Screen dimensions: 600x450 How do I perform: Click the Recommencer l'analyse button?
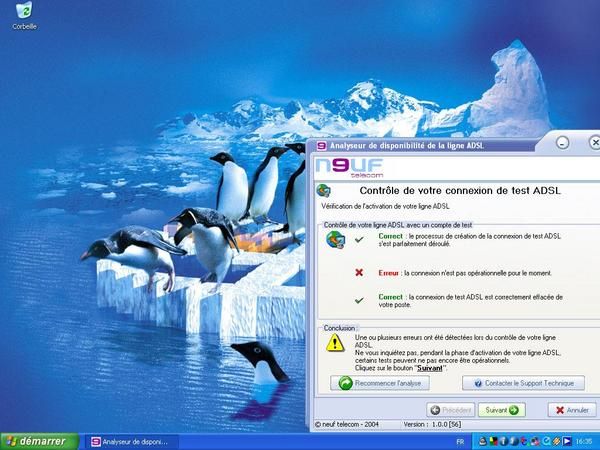[380, 383]
